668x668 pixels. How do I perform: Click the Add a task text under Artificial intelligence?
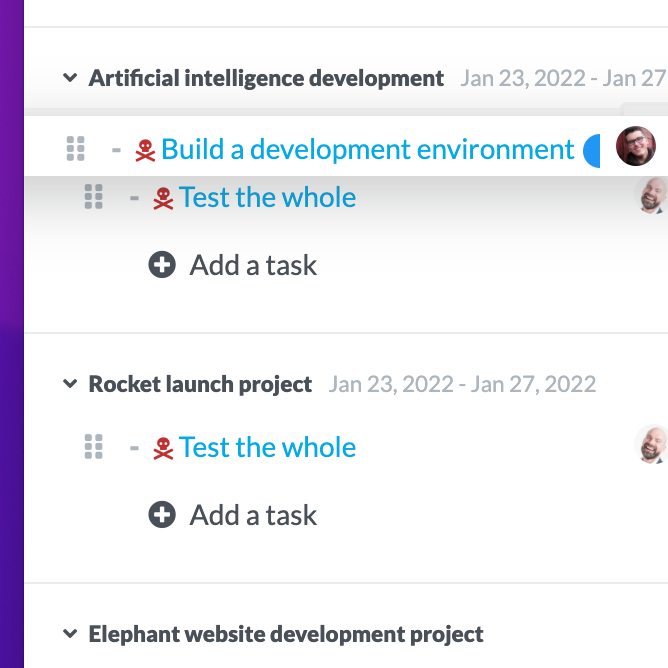click(x=253, y=265)
